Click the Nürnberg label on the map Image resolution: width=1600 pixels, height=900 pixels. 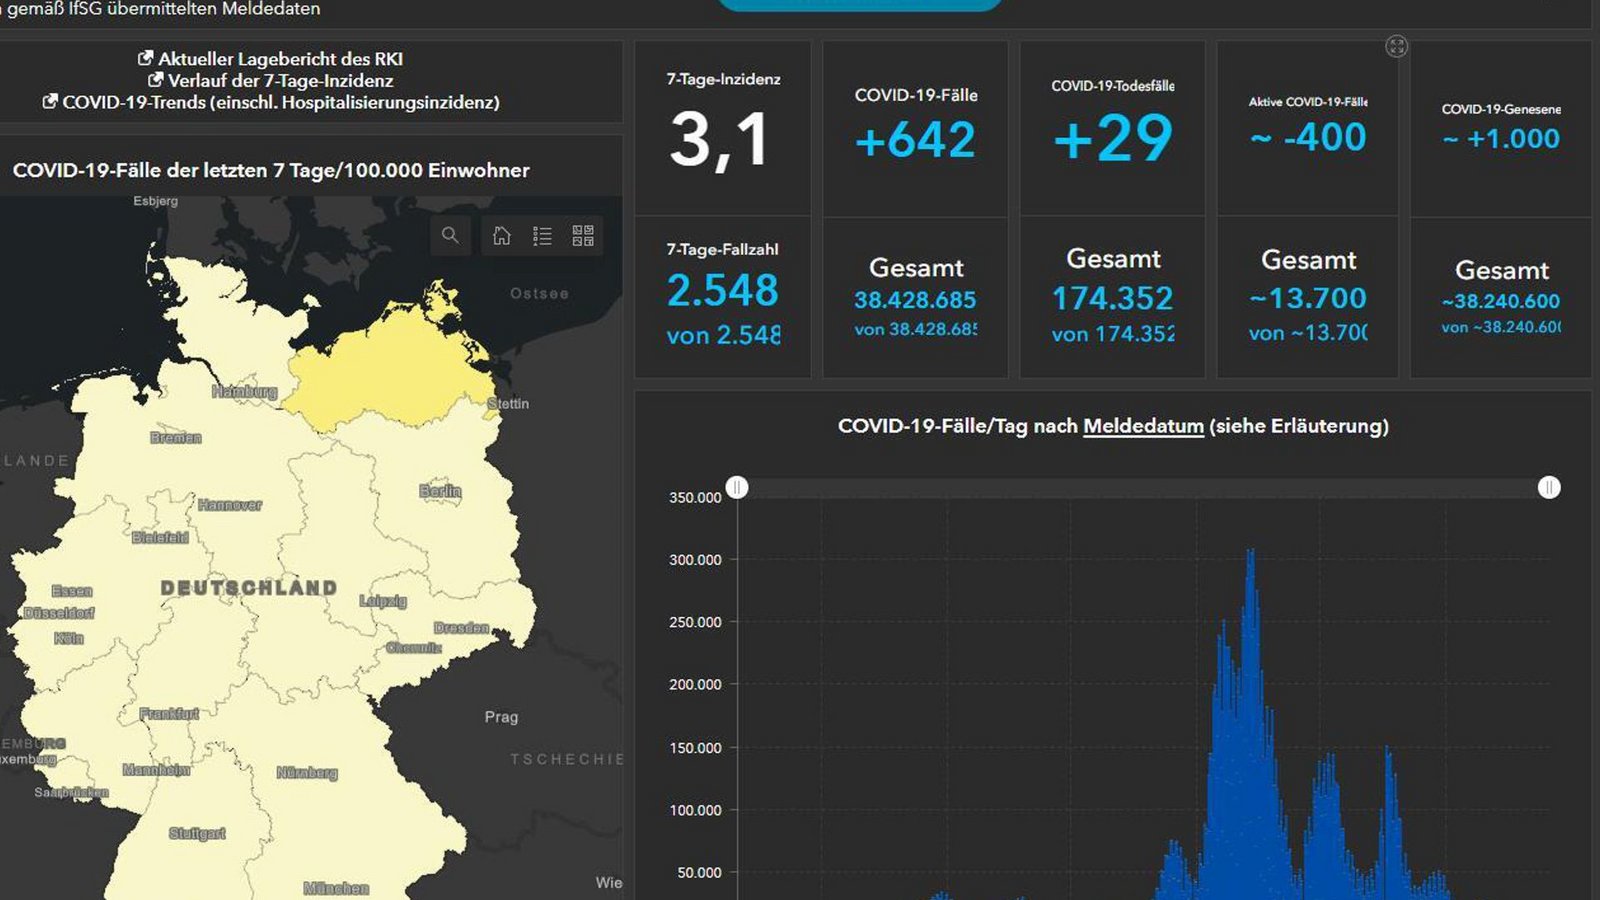(307, 773)
